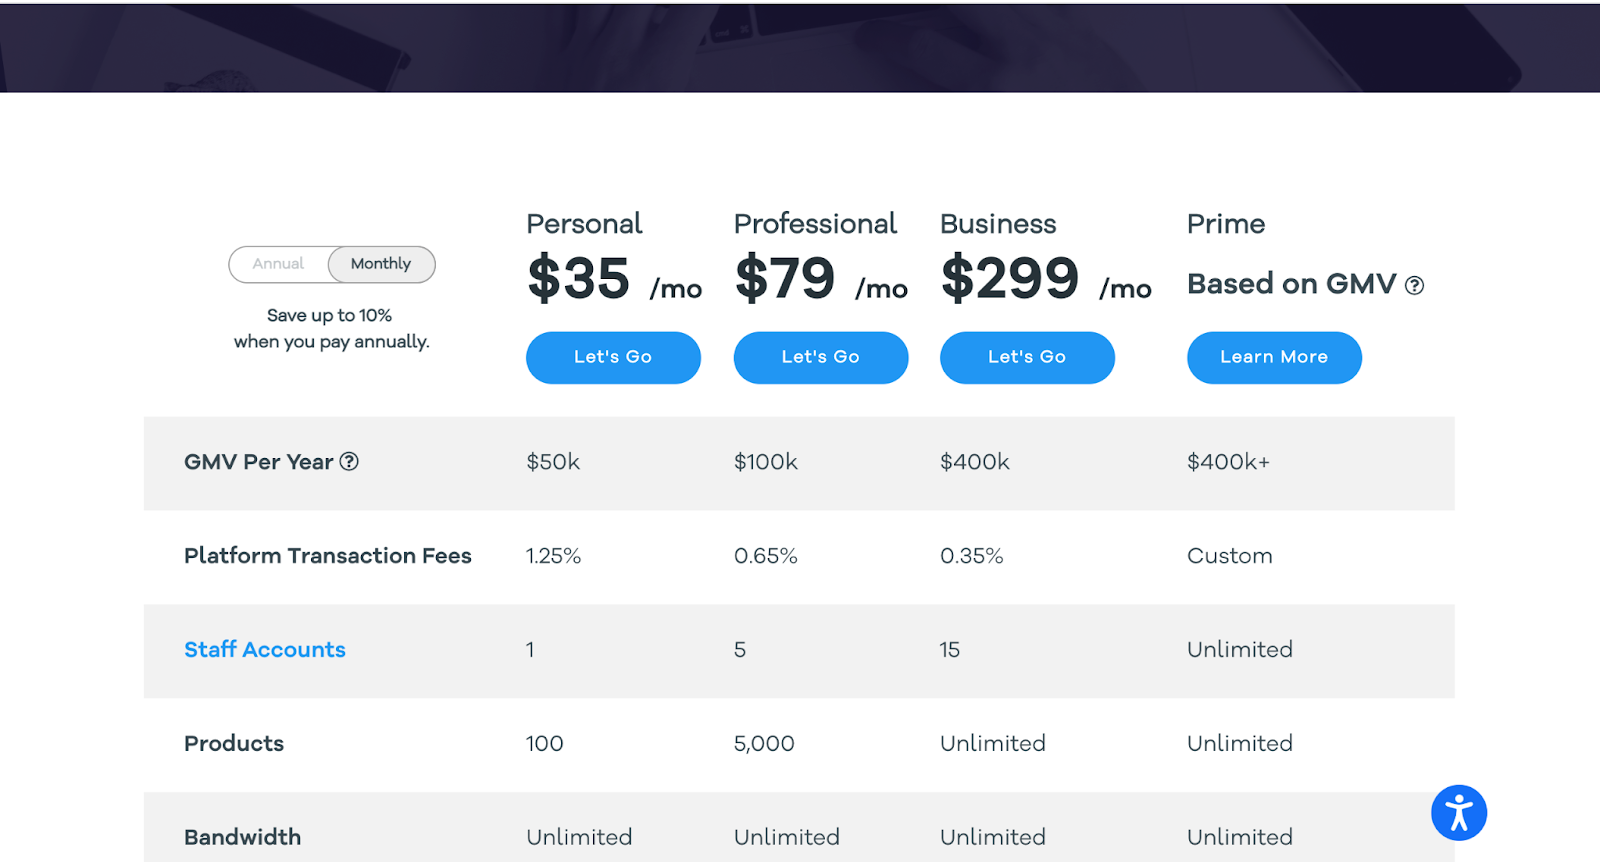1600x862 pixels.
Task: Click the GMV Per Year label
Action: point(258,462)
